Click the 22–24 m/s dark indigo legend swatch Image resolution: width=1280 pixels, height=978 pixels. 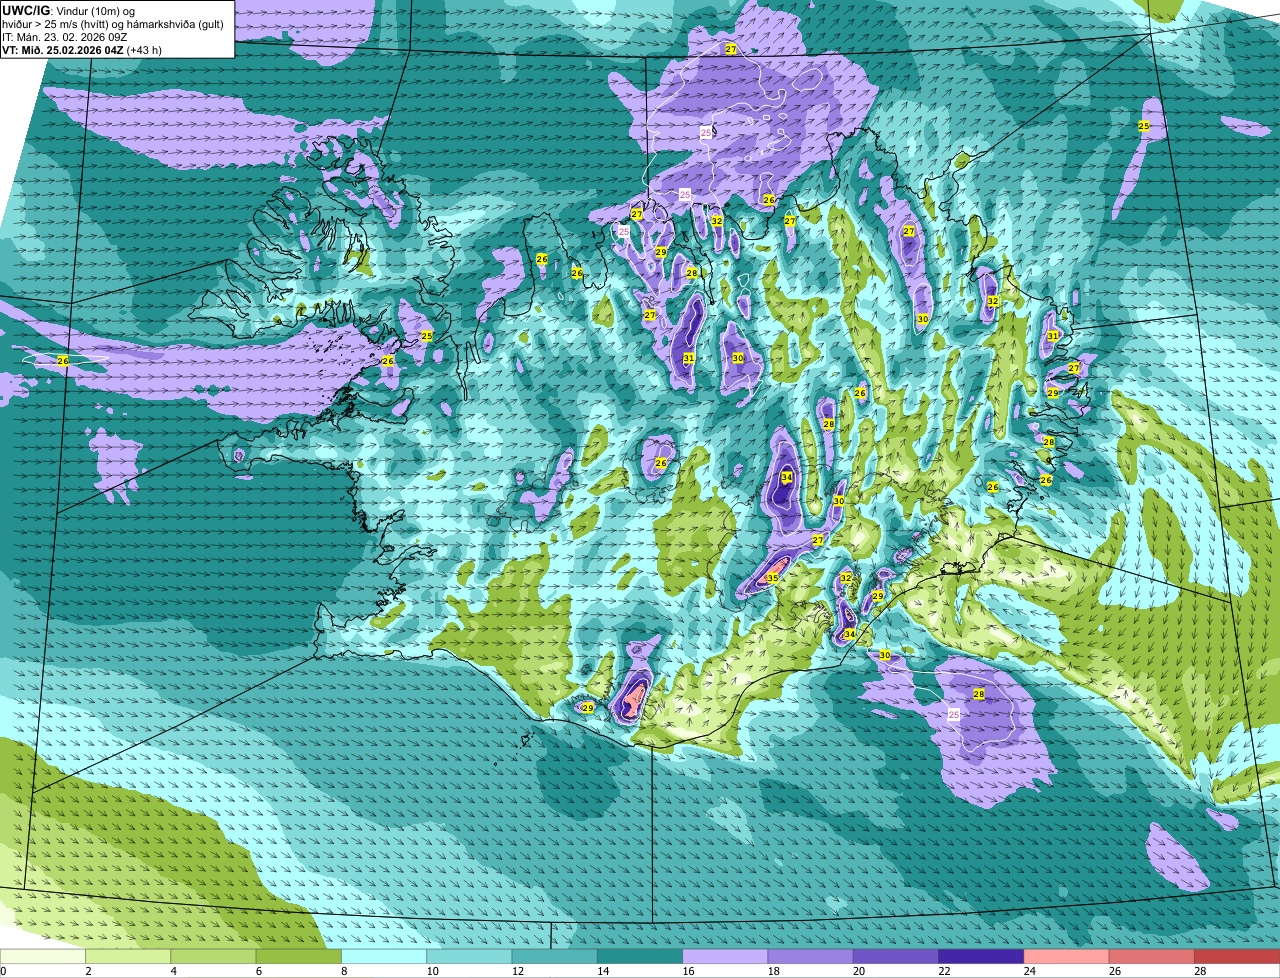pyautogui.click(x=981, y=956)
